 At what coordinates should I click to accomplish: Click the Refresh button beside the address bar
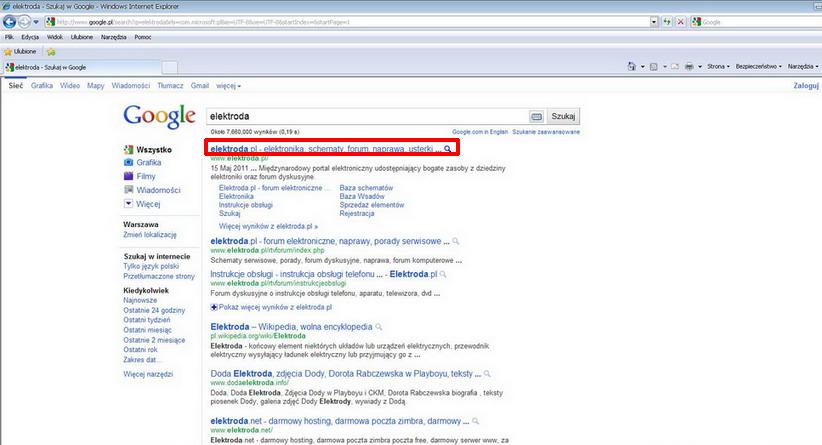pos(667,22)
